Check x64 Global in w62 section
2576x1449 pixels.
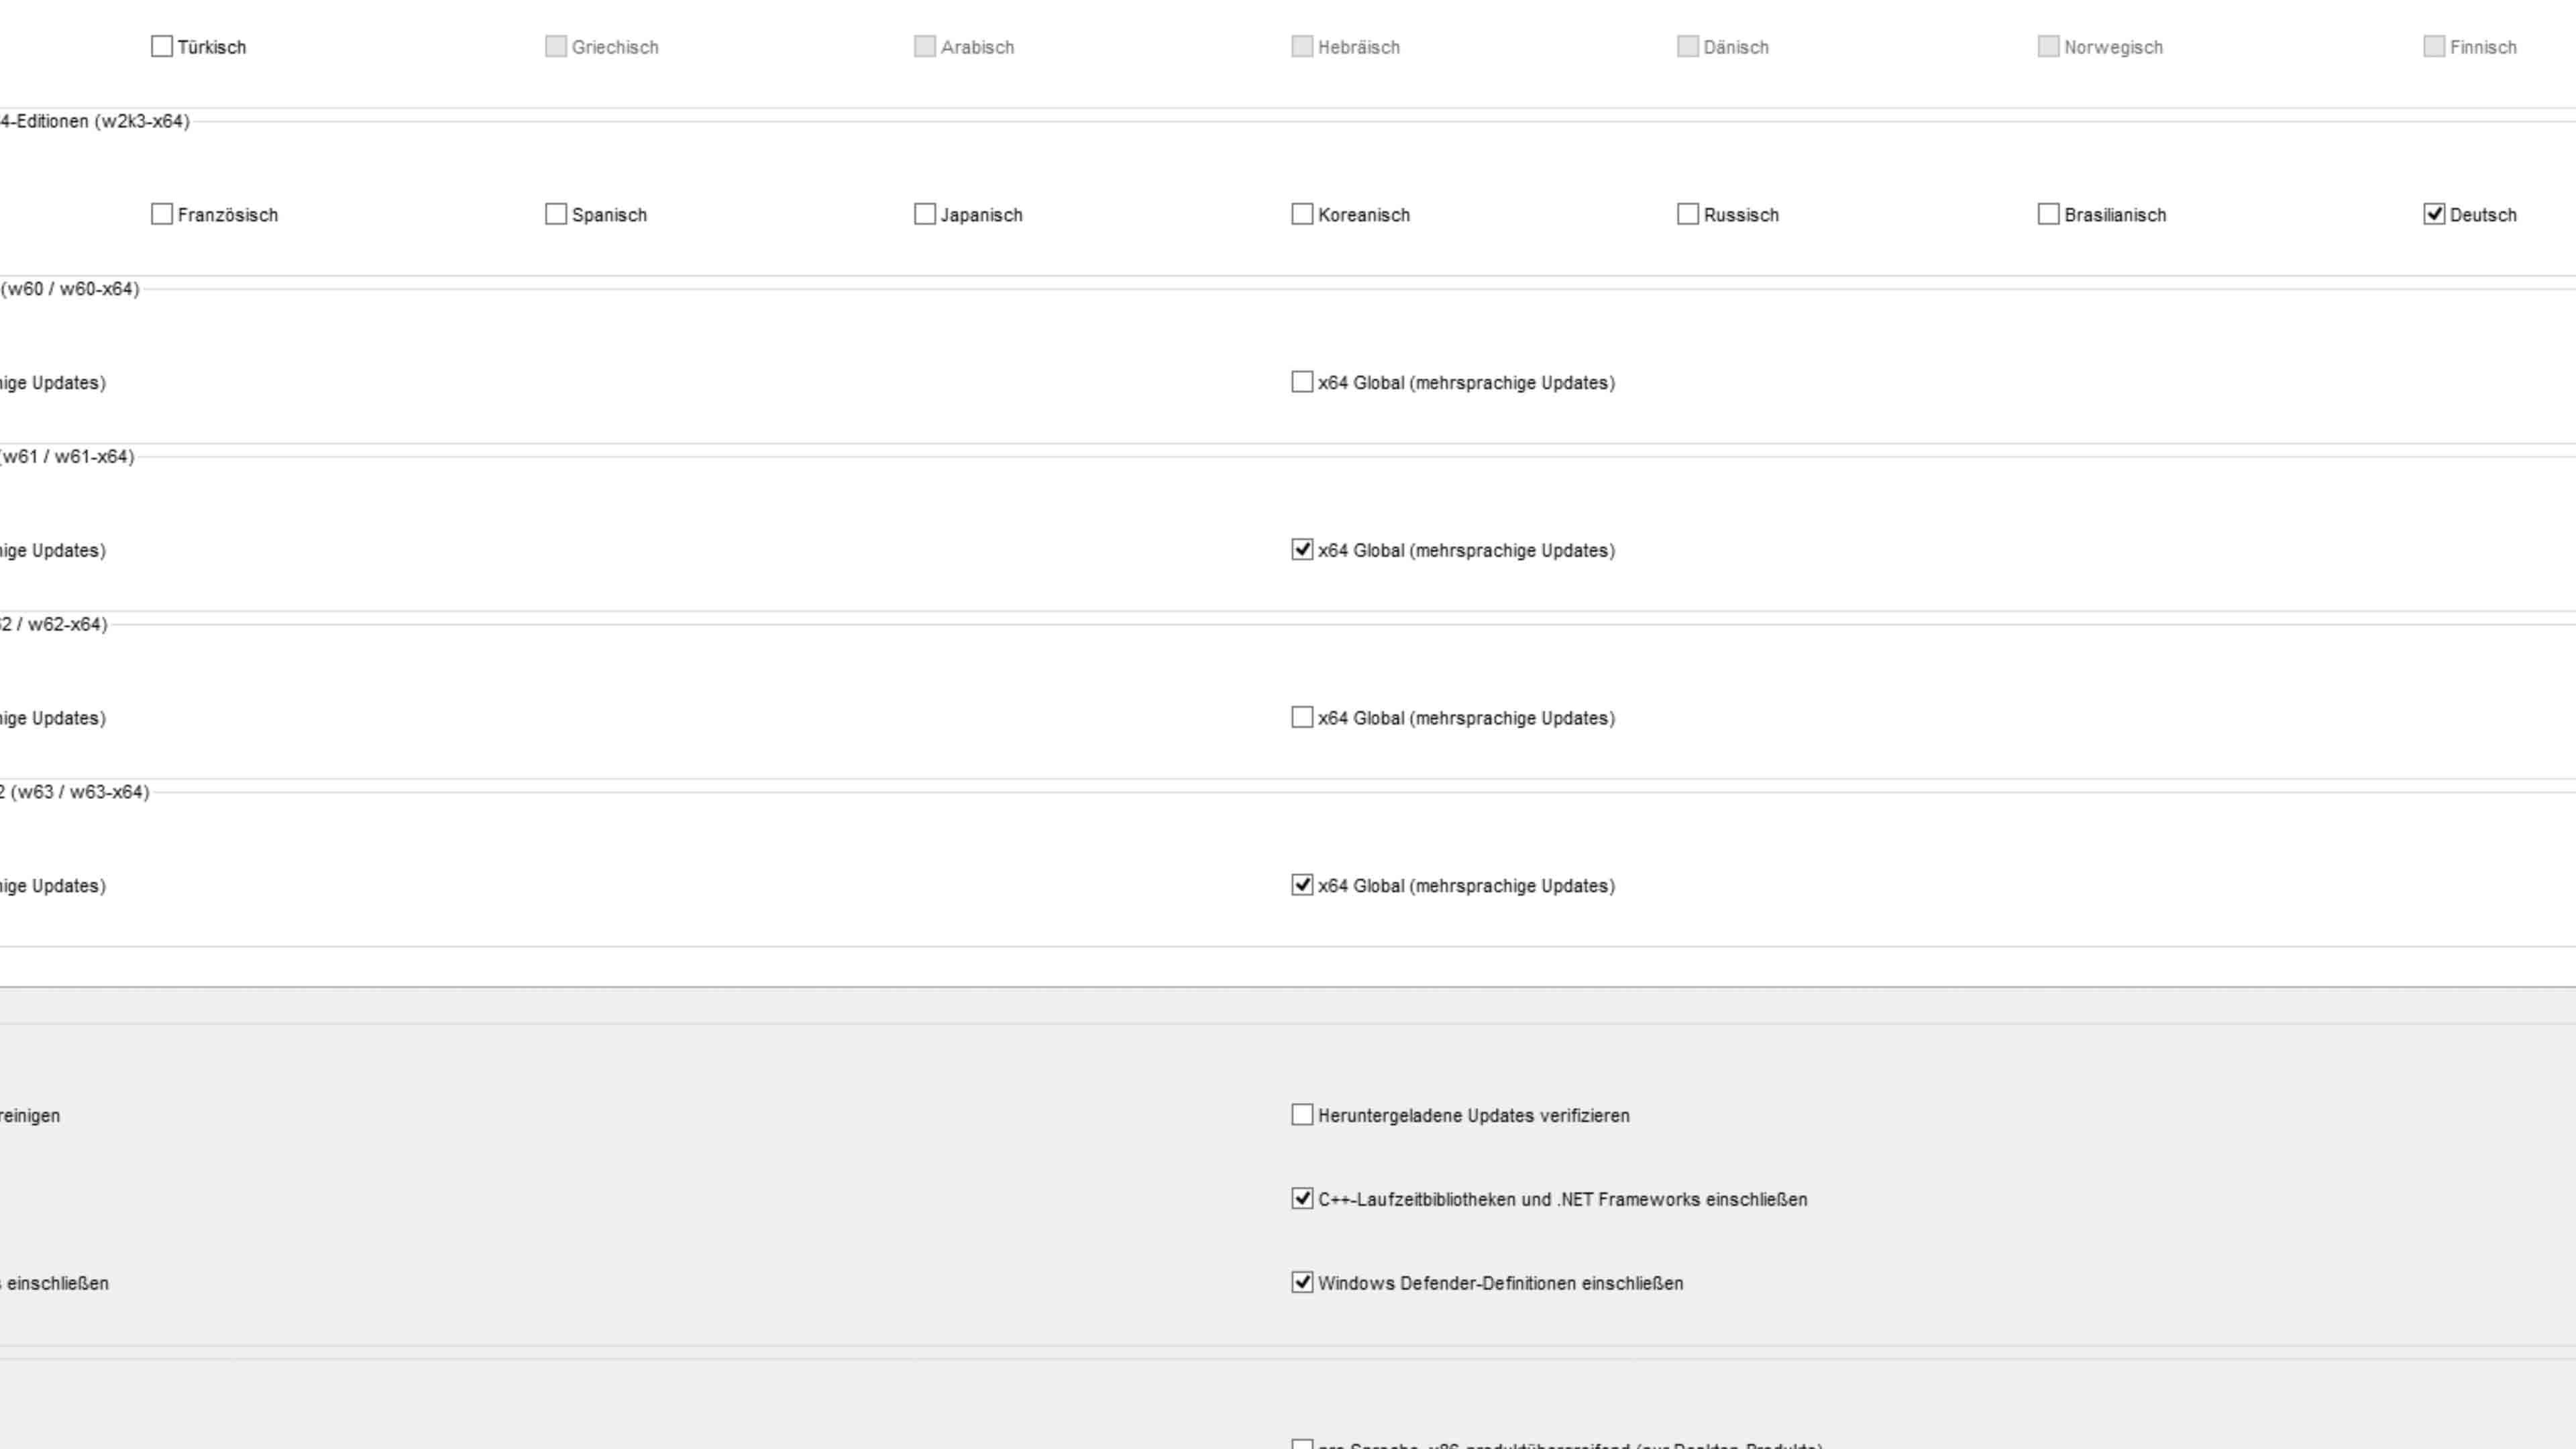pos(1302,718)
